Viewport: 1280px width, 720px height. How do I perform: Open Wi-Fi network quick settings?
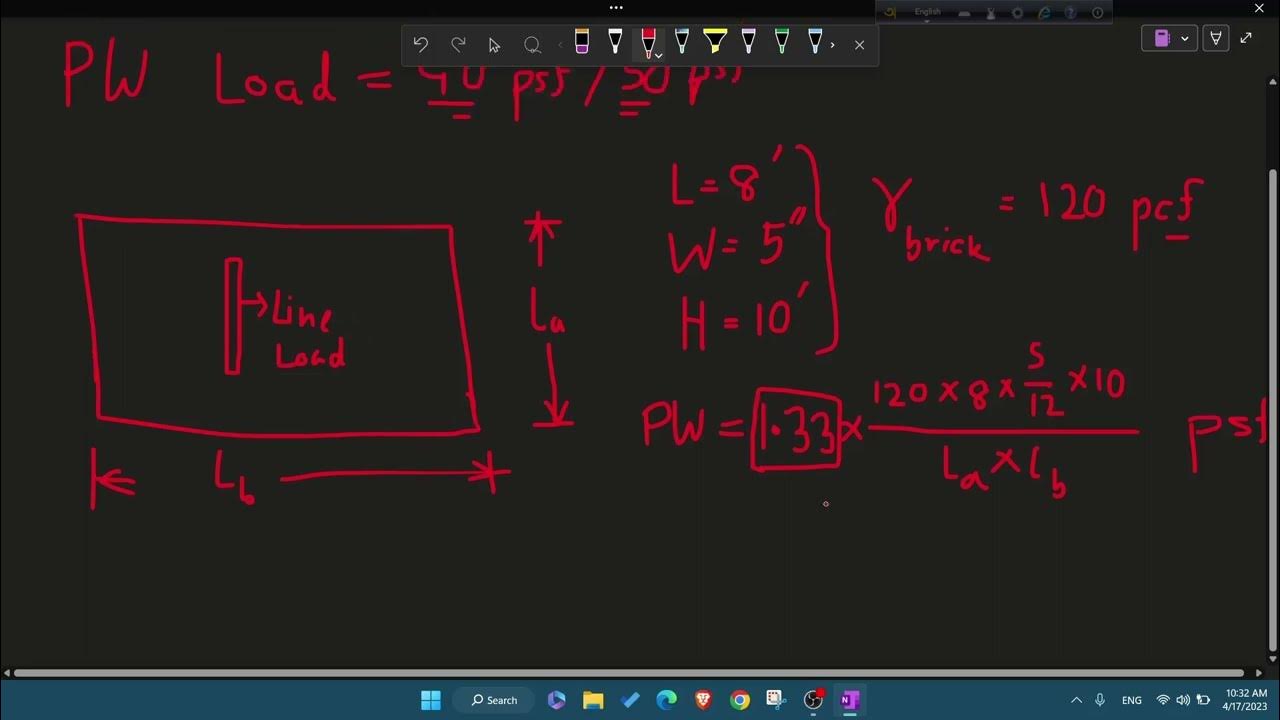click(x=1163, y=700)
